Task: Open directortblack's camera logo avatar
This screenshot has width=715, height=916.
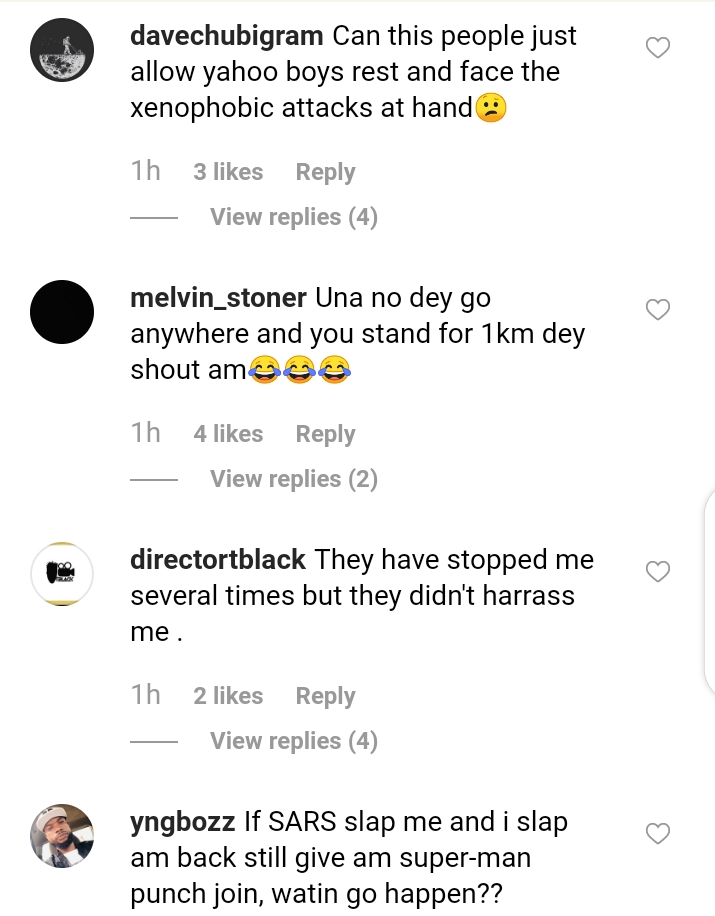Action: point(62,575)
